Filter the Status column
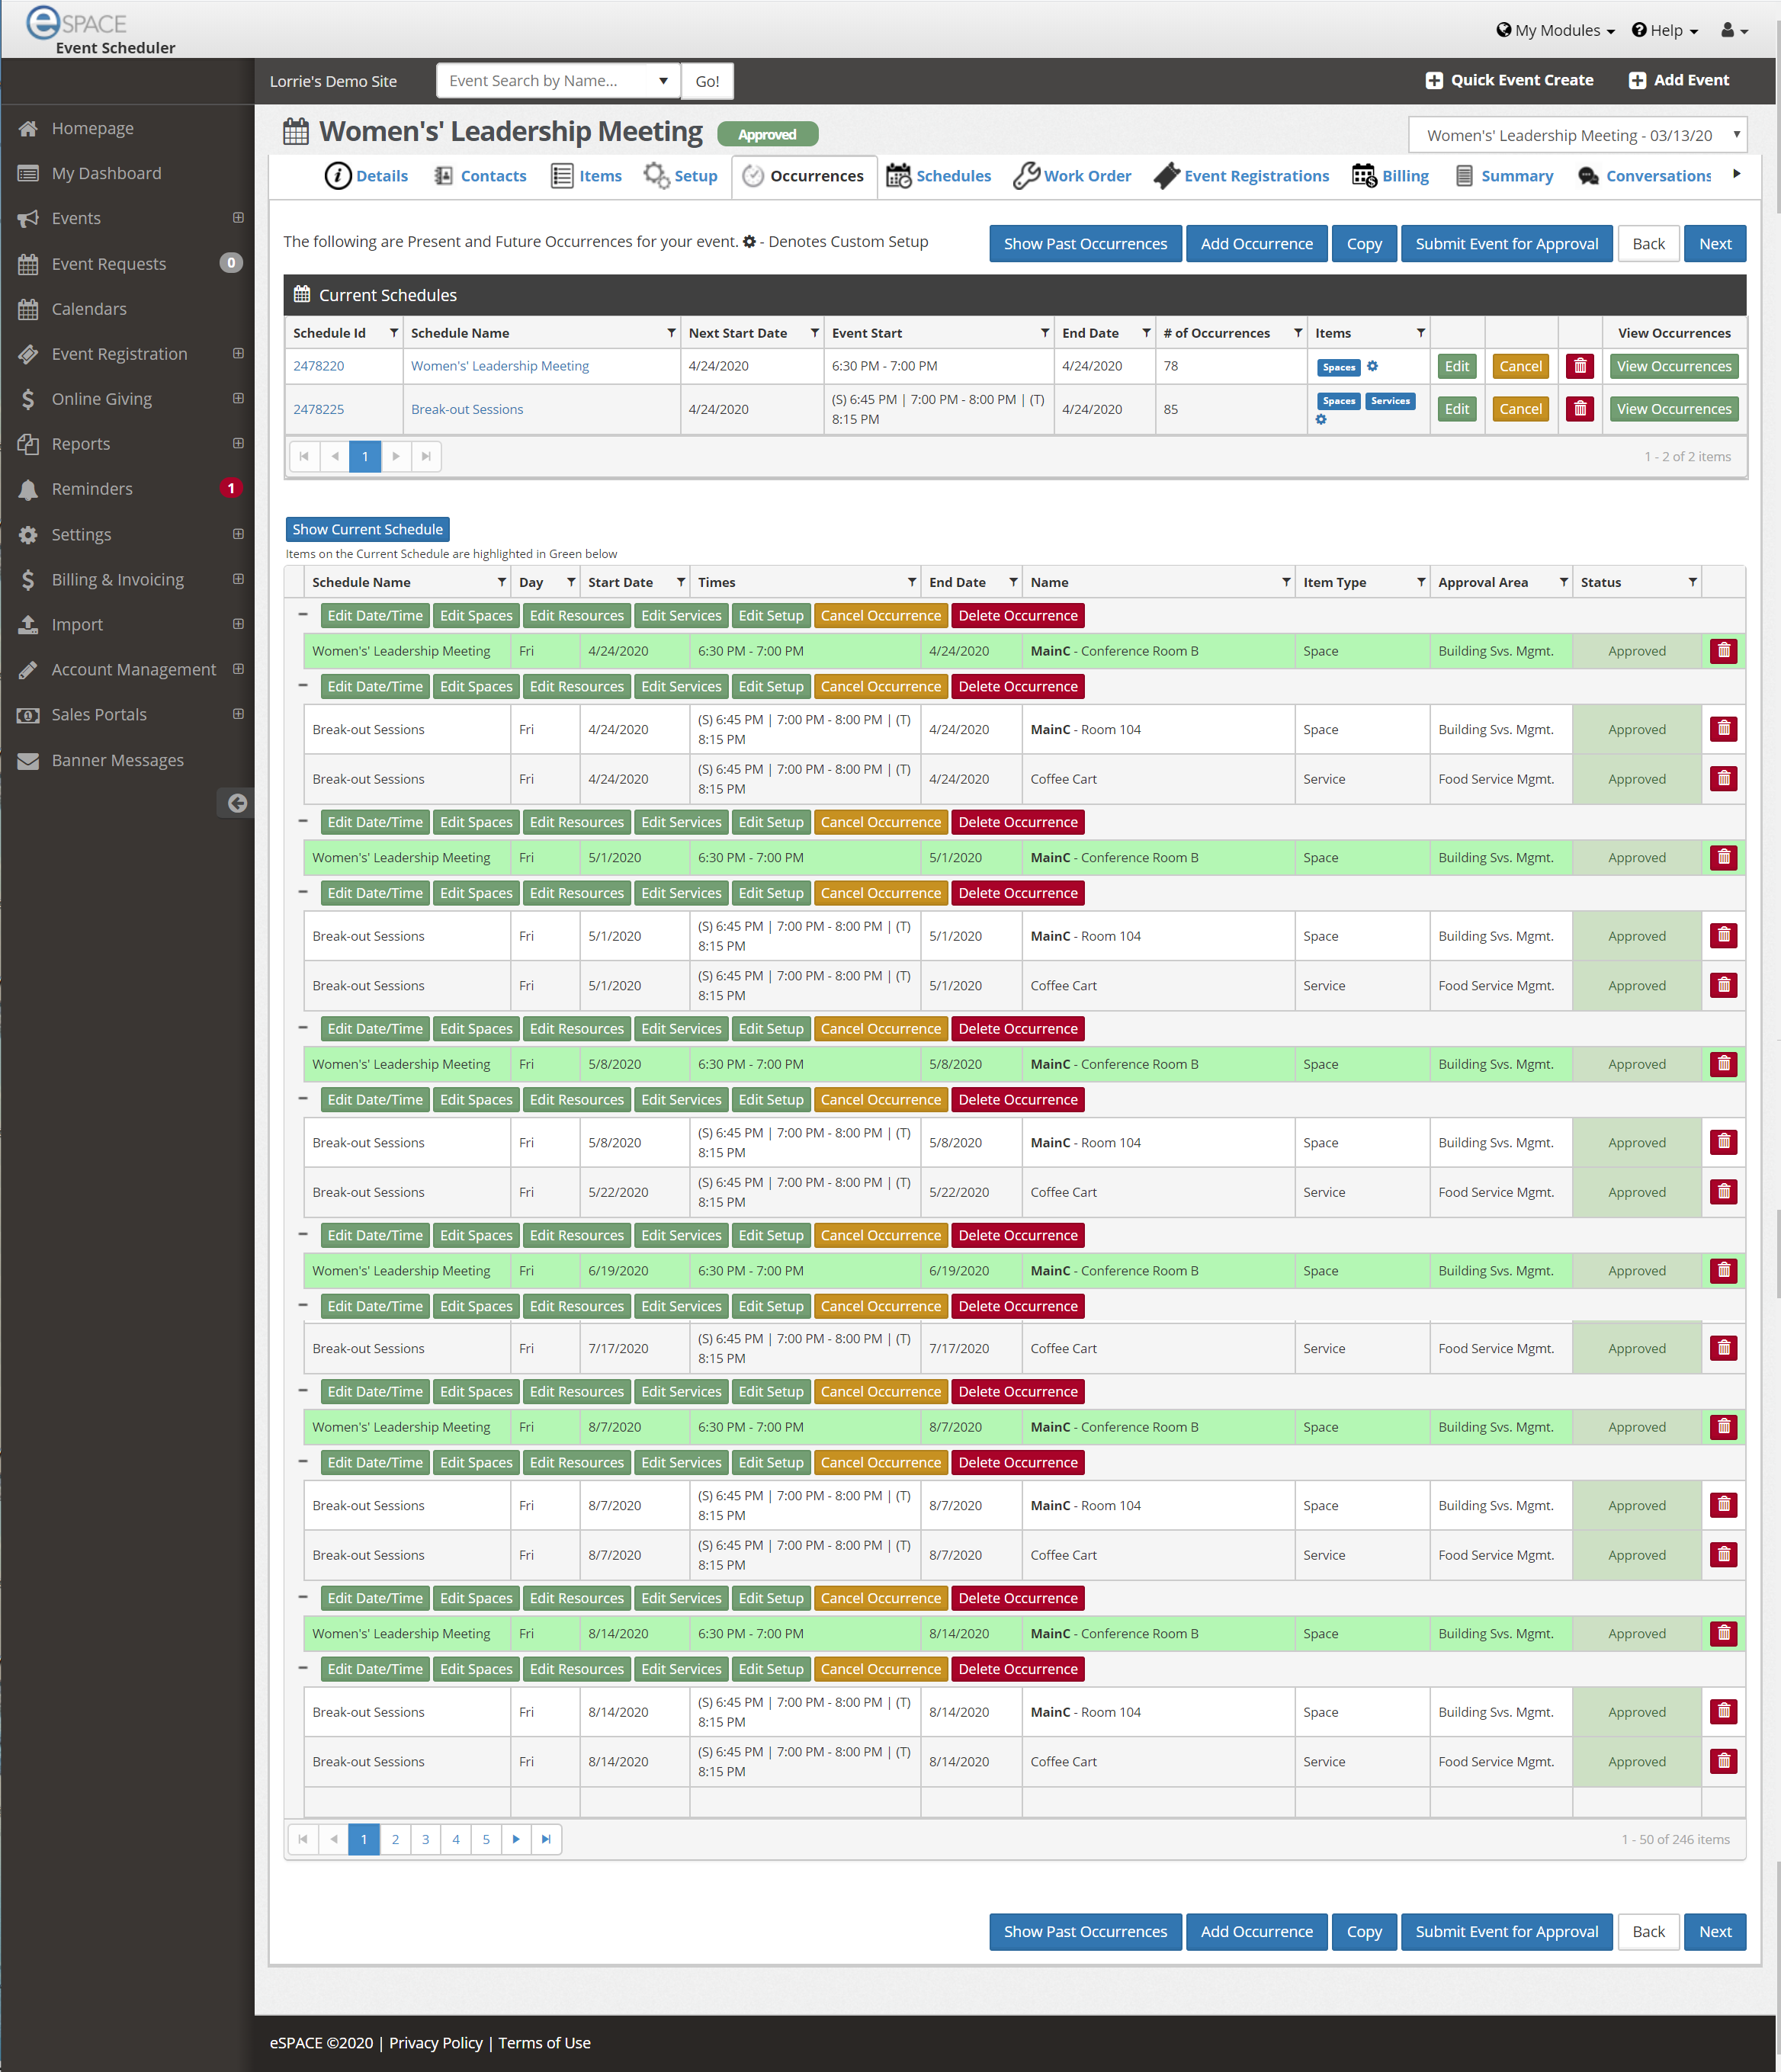This screenshot has height=2072, width=1781. (x=1693, y=582)
